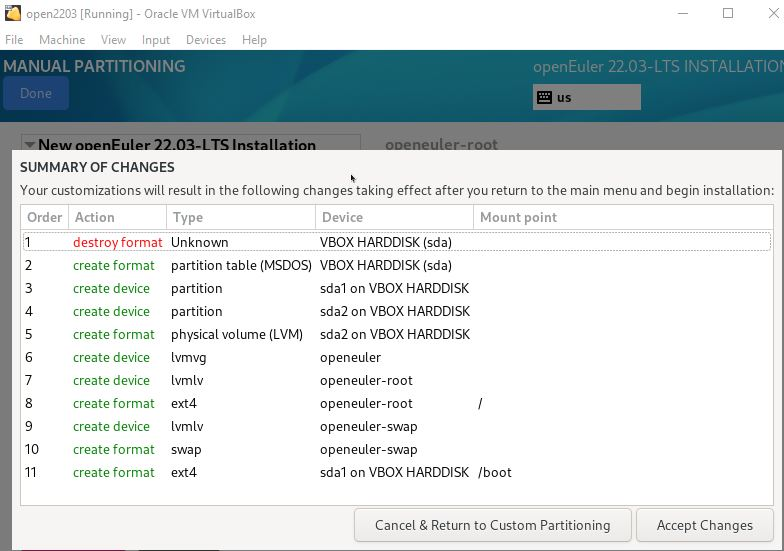784x551 pixels.
Task: Click the Done button
Action: [x=36, y=94]
